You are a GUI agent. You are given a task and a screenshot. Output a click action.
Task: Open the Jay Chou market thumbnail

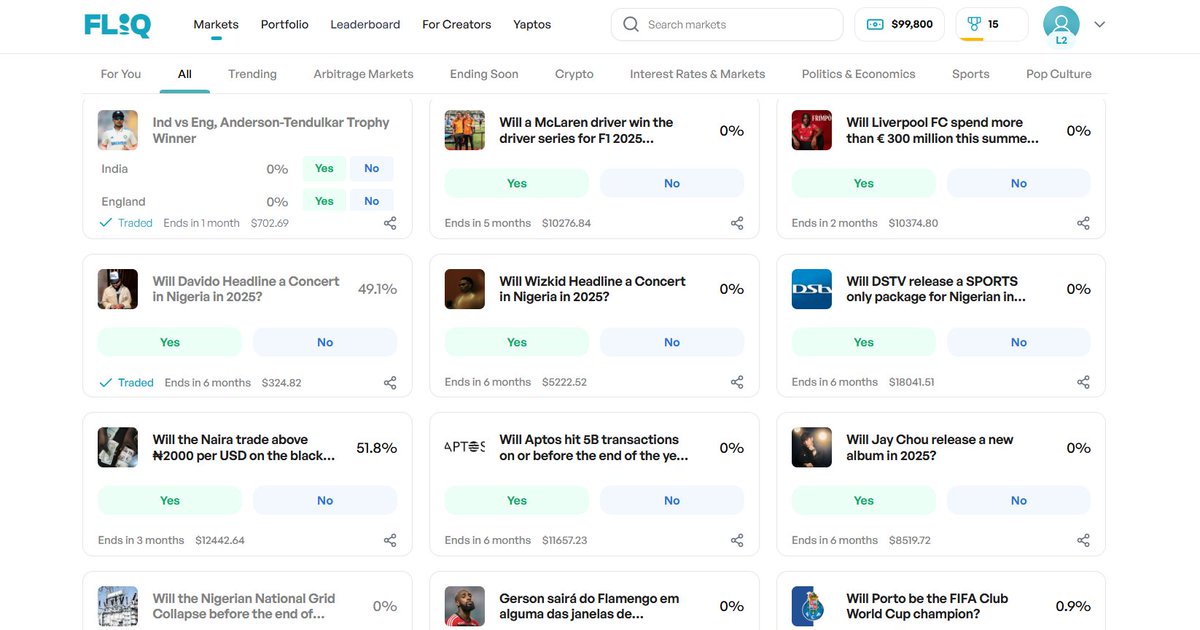pos(811,447)
